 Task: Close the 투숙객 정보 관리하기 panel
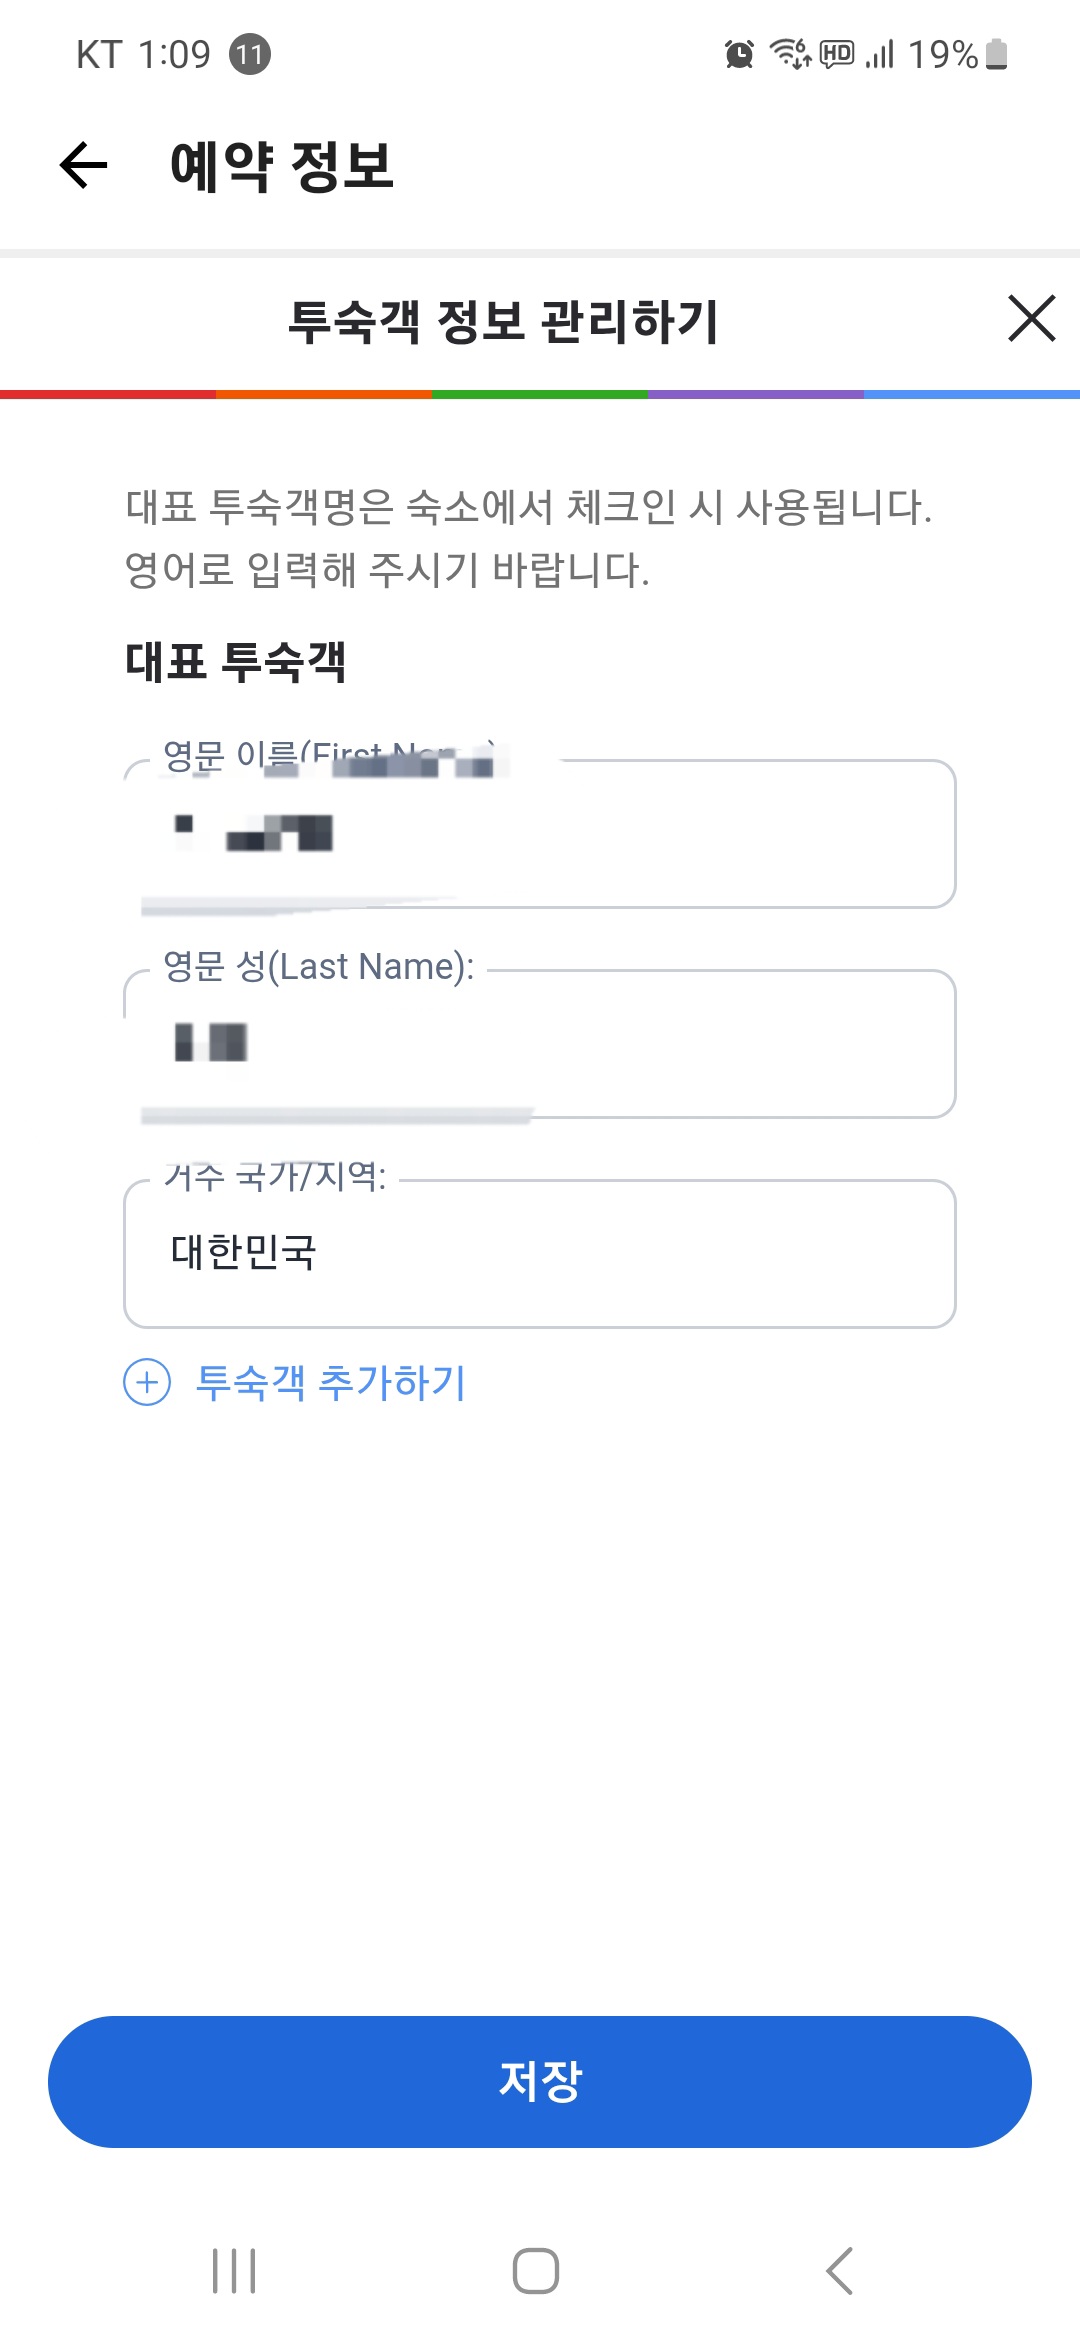point(1031,319)
